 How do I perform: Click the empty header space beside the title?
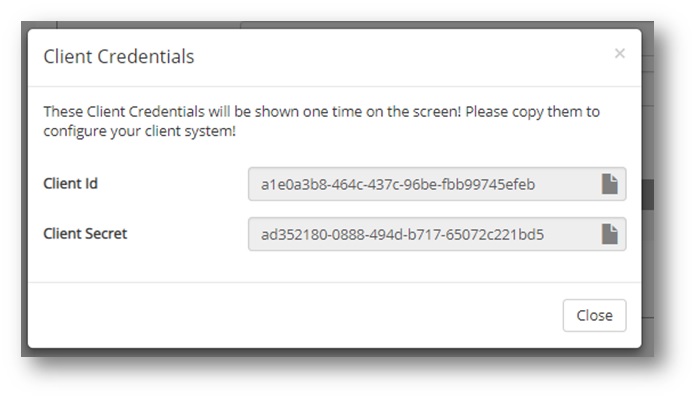pyautogui.click(x=399, y=57)
